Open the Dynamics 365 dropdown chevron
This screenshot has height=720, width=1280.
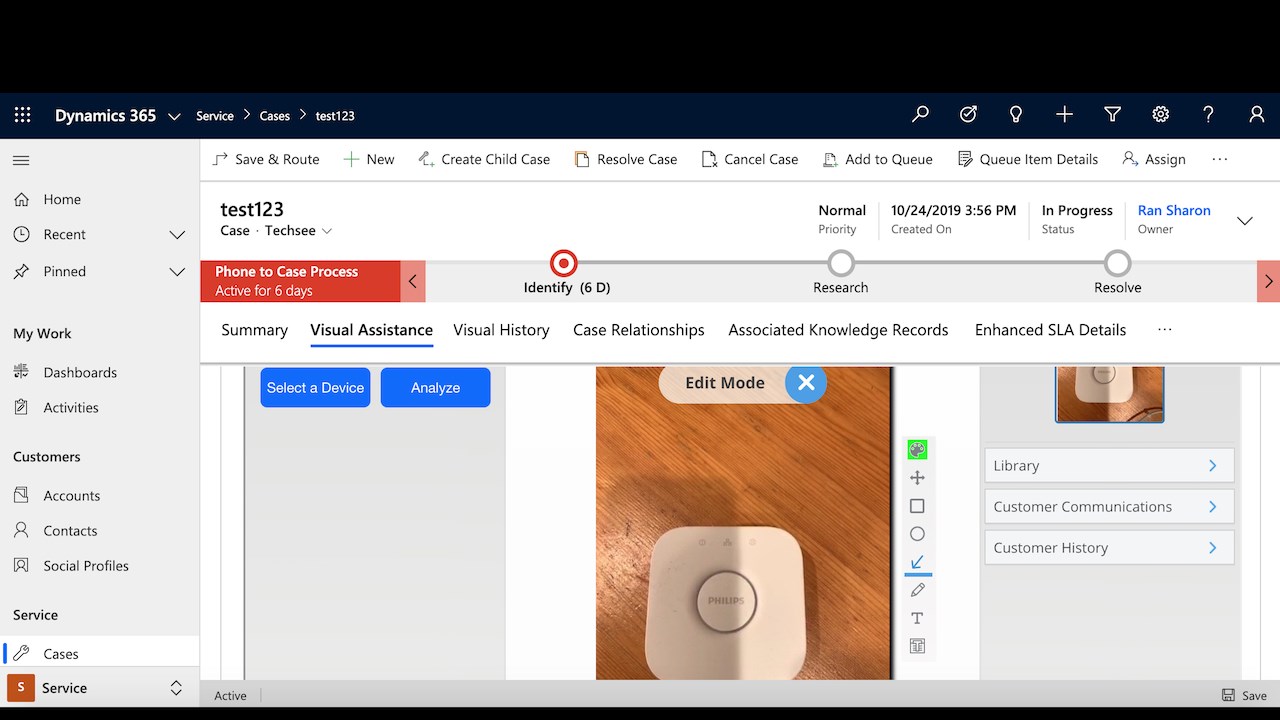[174, 116]
